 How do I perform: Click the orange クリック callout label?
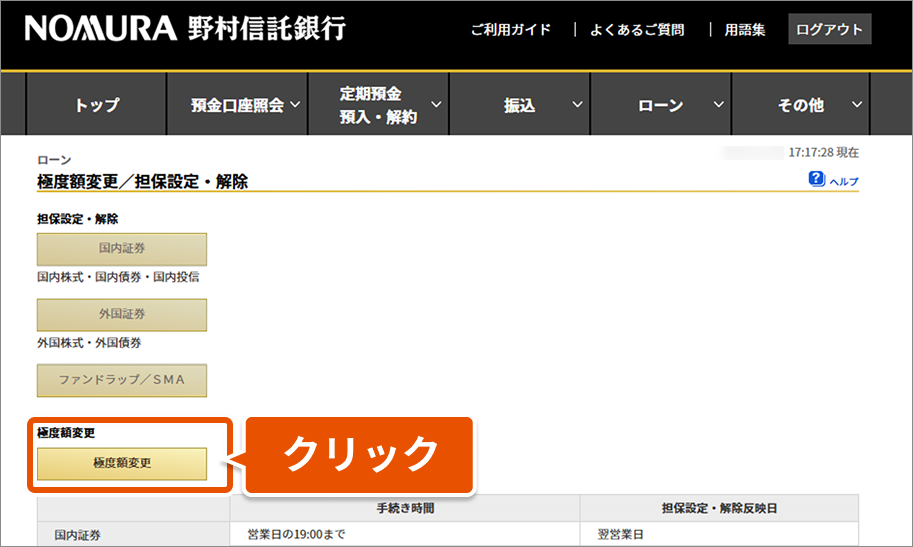coord(360,455)
